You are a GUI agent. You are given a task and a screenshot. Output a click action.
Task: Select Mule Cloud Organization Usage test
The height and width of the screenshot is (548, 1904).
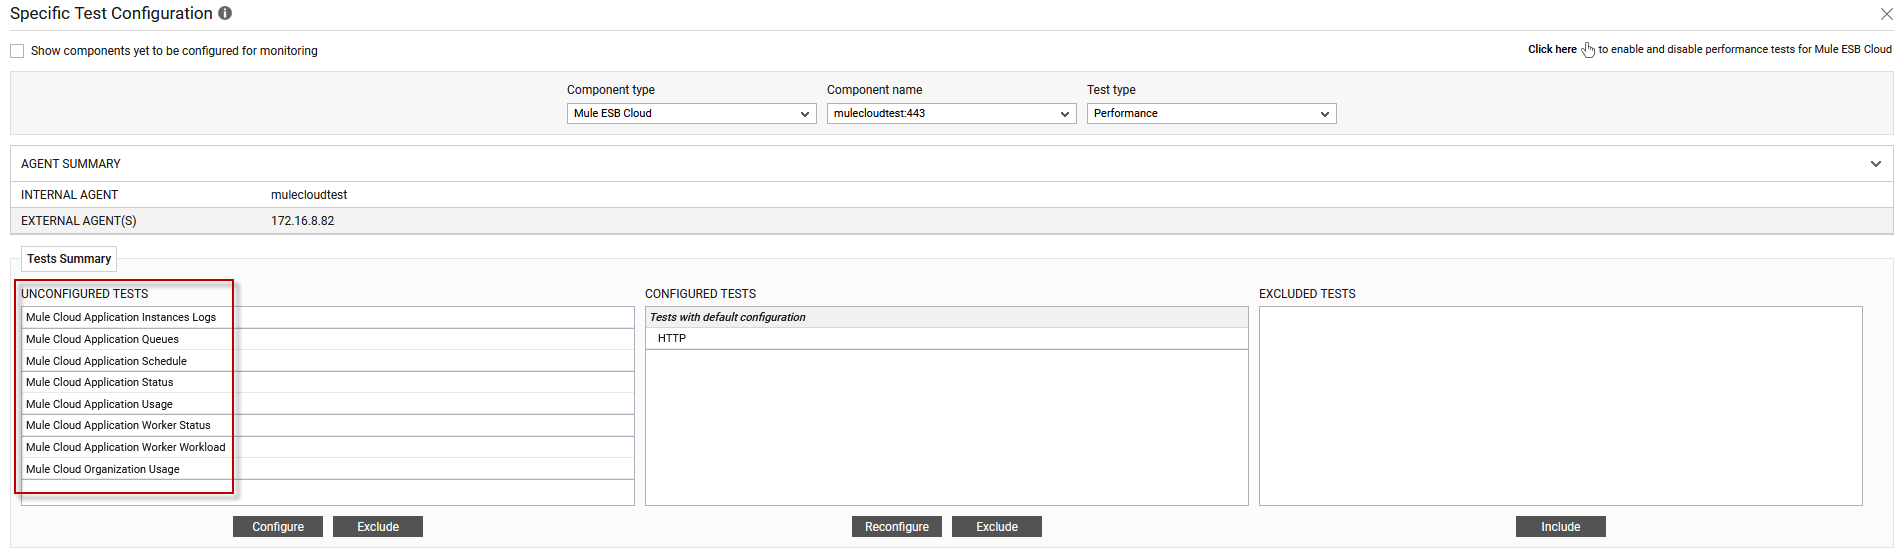click(x=328, y=469)
